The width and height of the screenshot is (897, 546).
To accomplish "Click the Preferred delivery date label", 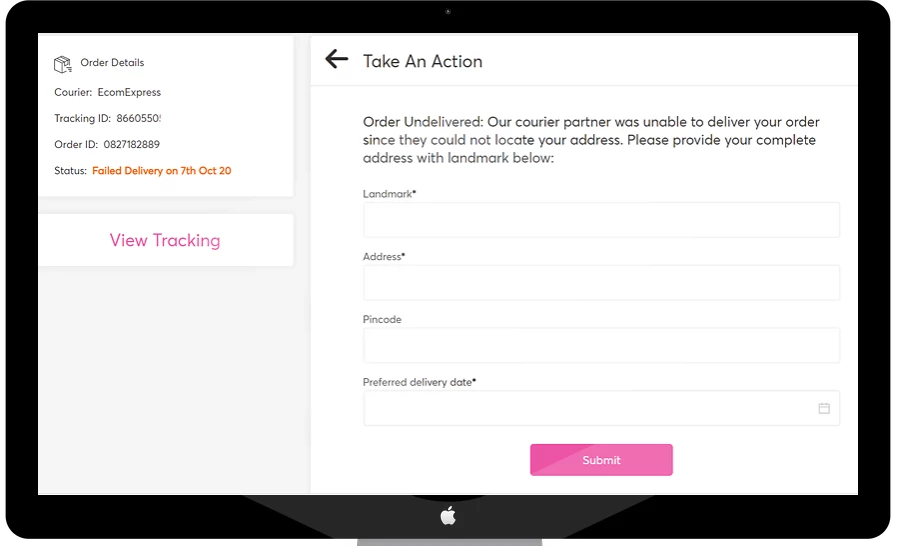I will 419,382.
